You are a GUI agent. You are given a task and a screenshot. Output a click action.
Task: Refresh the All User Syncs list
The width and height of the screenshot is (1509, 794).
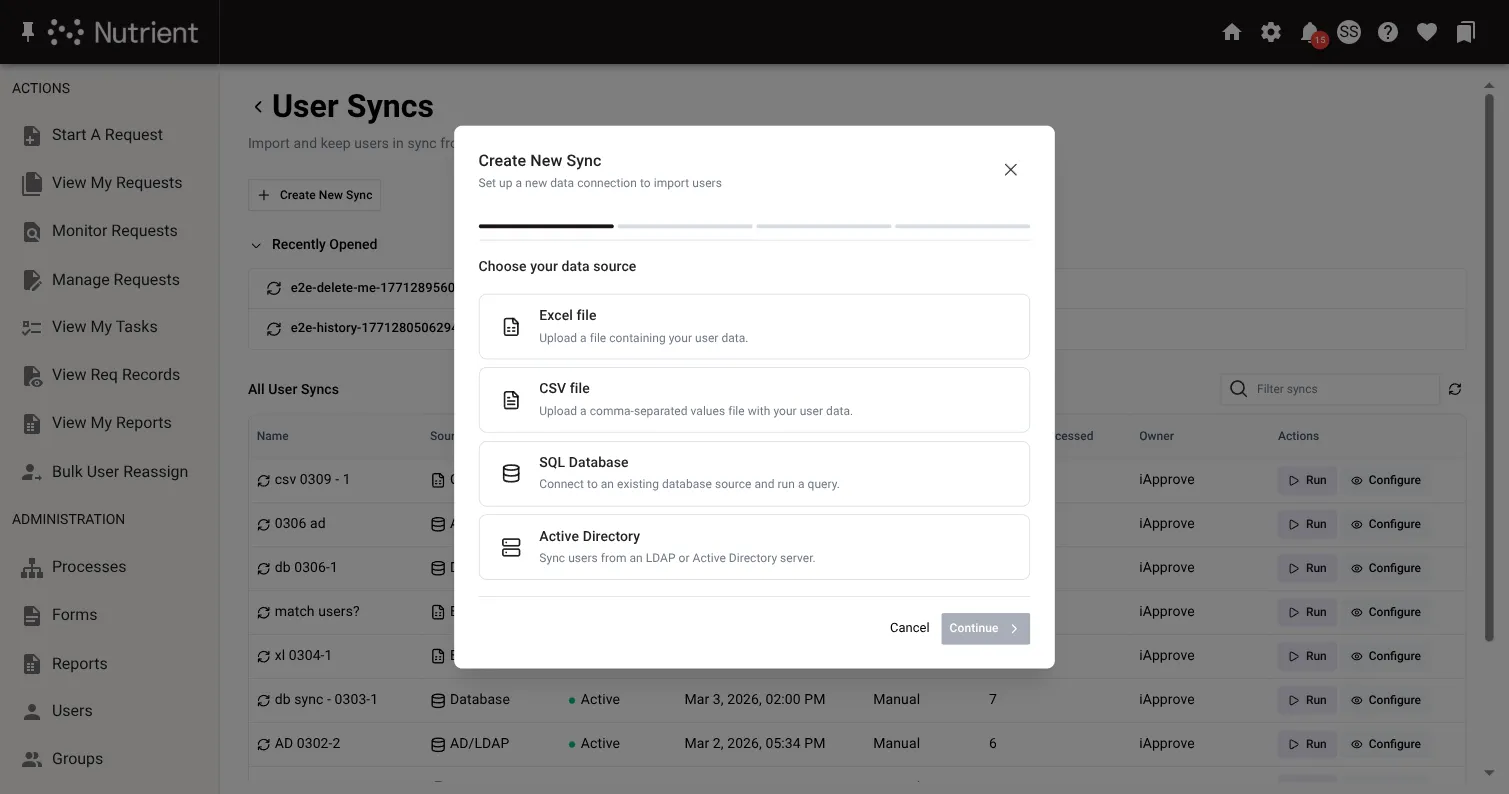[1455, 389]
